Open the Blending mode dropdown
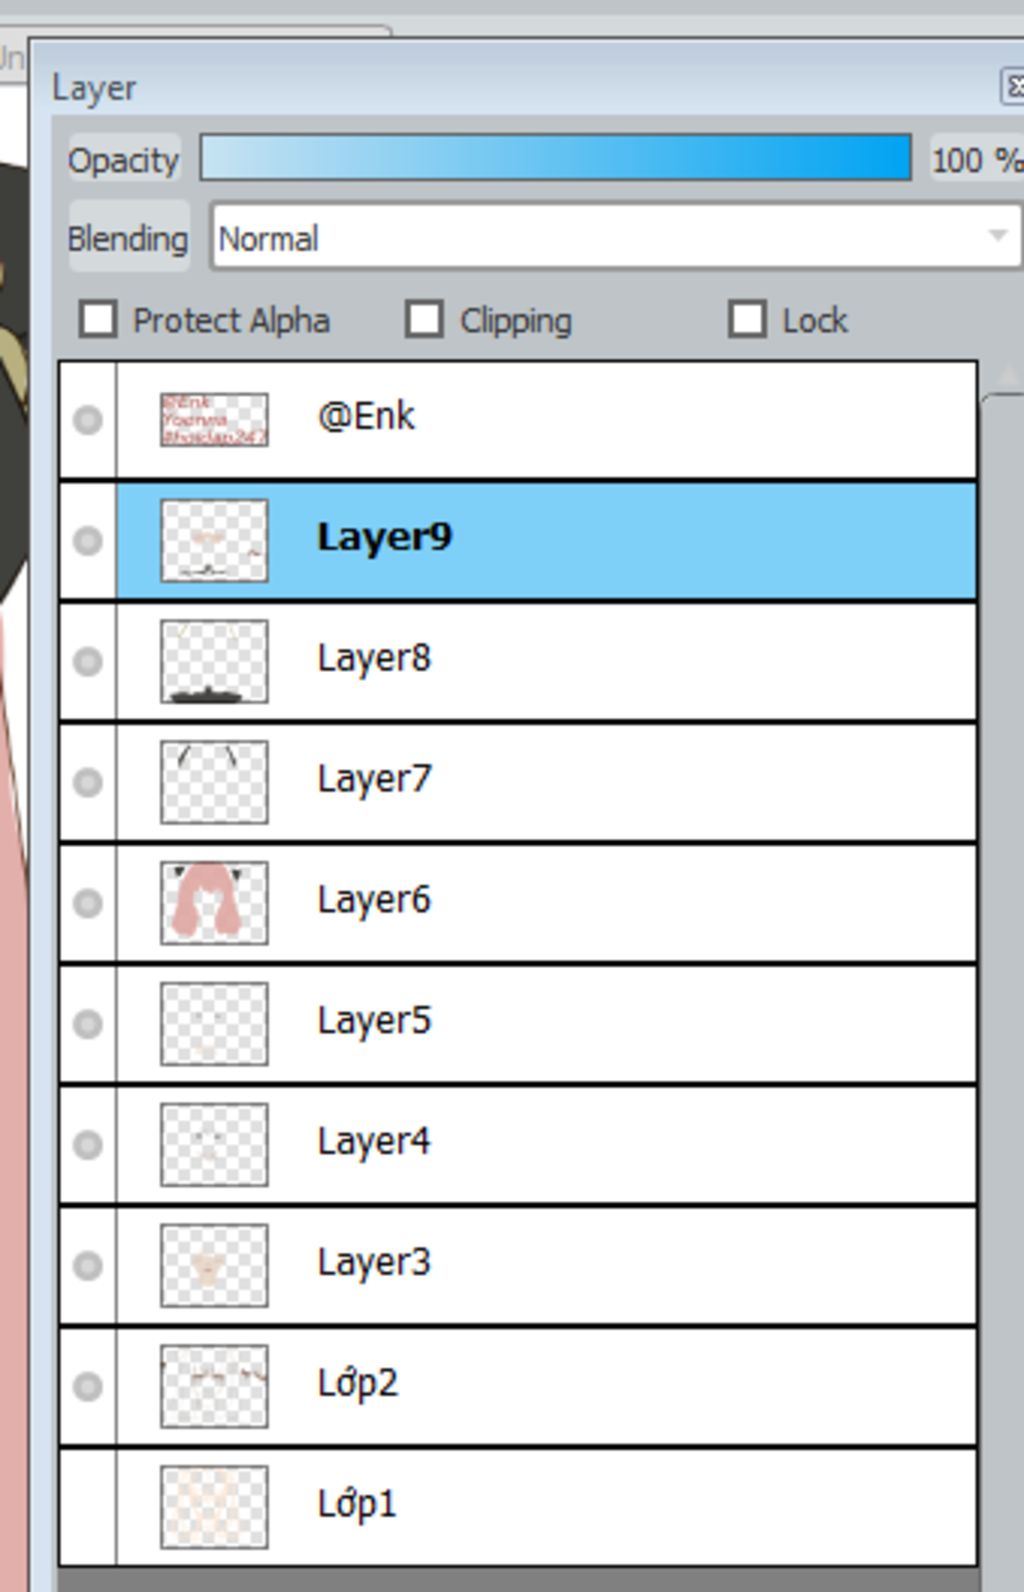This screenshot has height=1592, width=1024. click(616, 237)
